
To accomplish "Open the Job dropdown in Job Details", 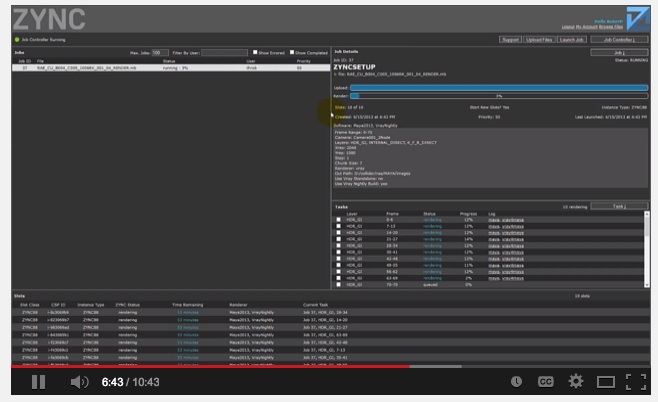I will tap(619, 52).
